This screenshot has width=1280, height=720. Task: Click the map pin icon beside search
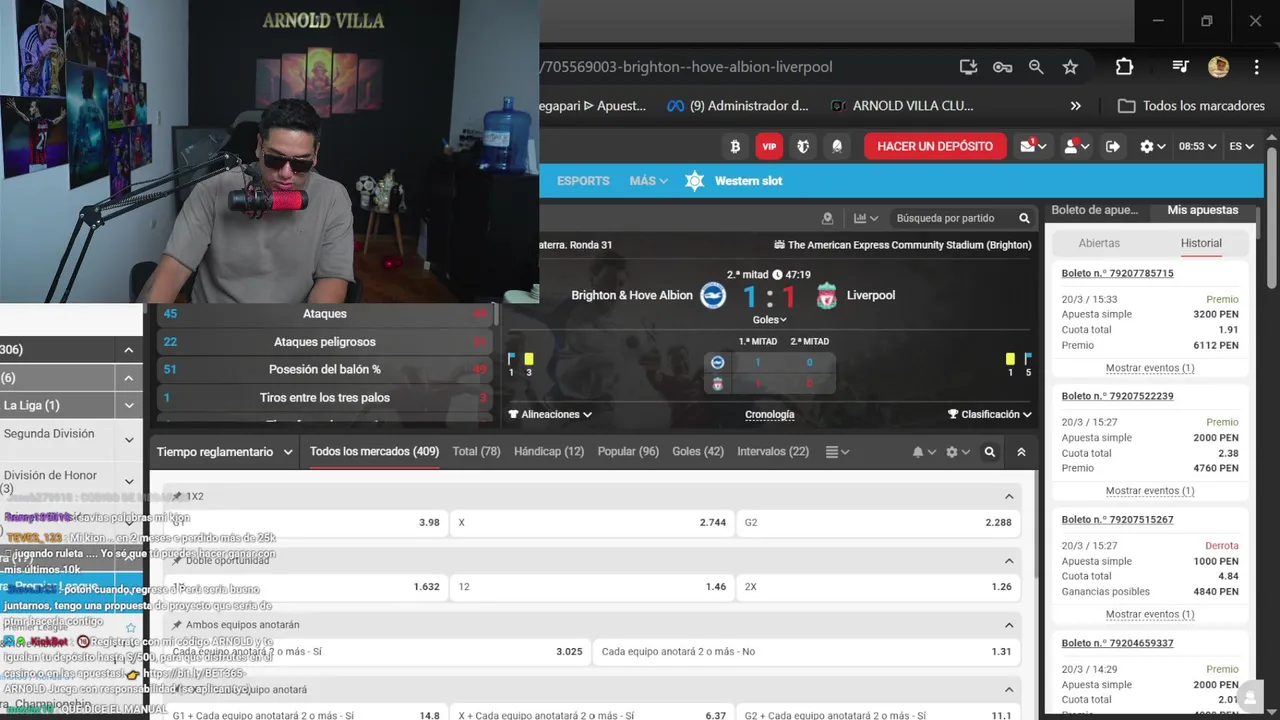pyautogui.click(x=827, y=218)
